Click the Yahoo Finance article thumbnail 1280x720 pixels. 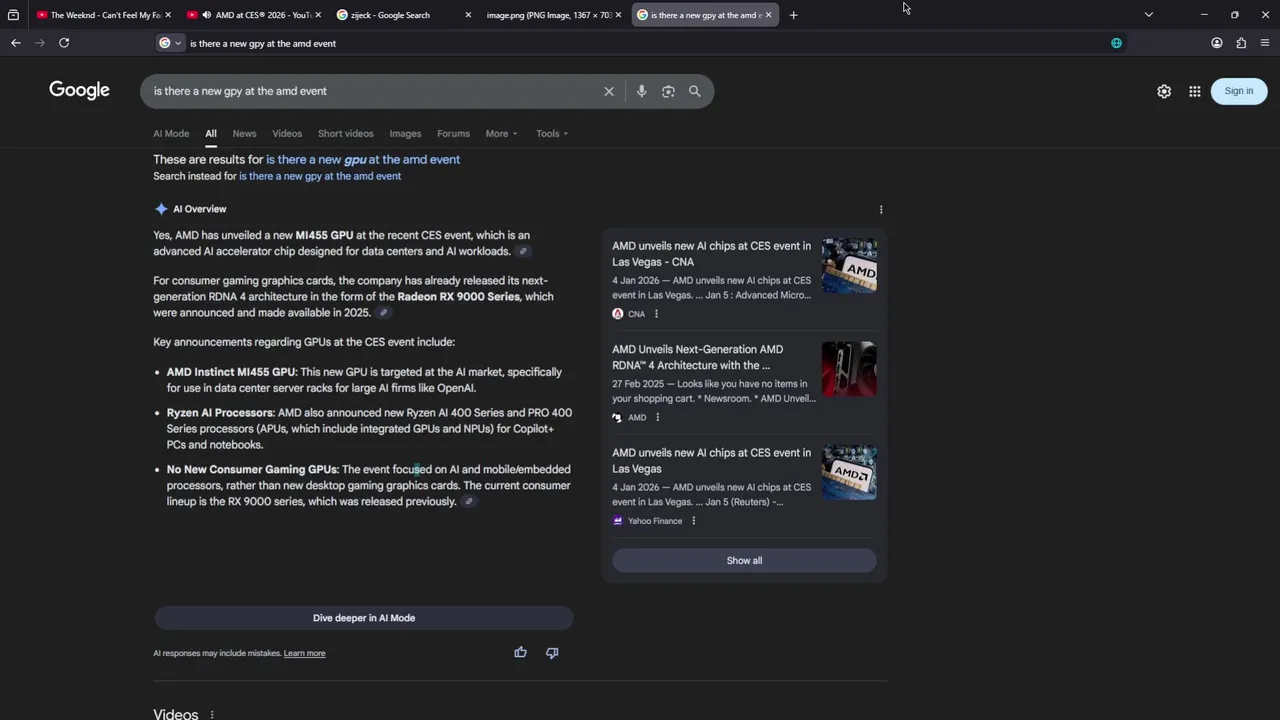pos(849,473)
